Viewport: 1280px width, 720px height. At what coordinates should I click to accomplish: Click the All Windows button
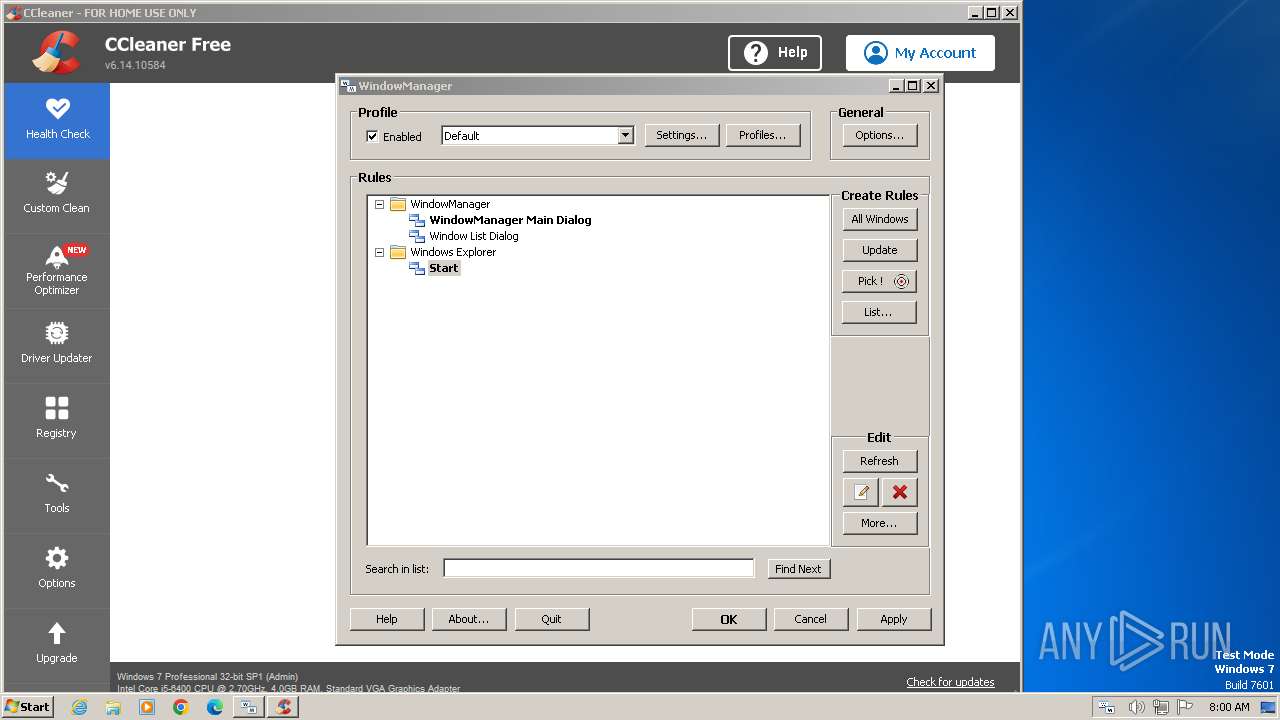880,219
